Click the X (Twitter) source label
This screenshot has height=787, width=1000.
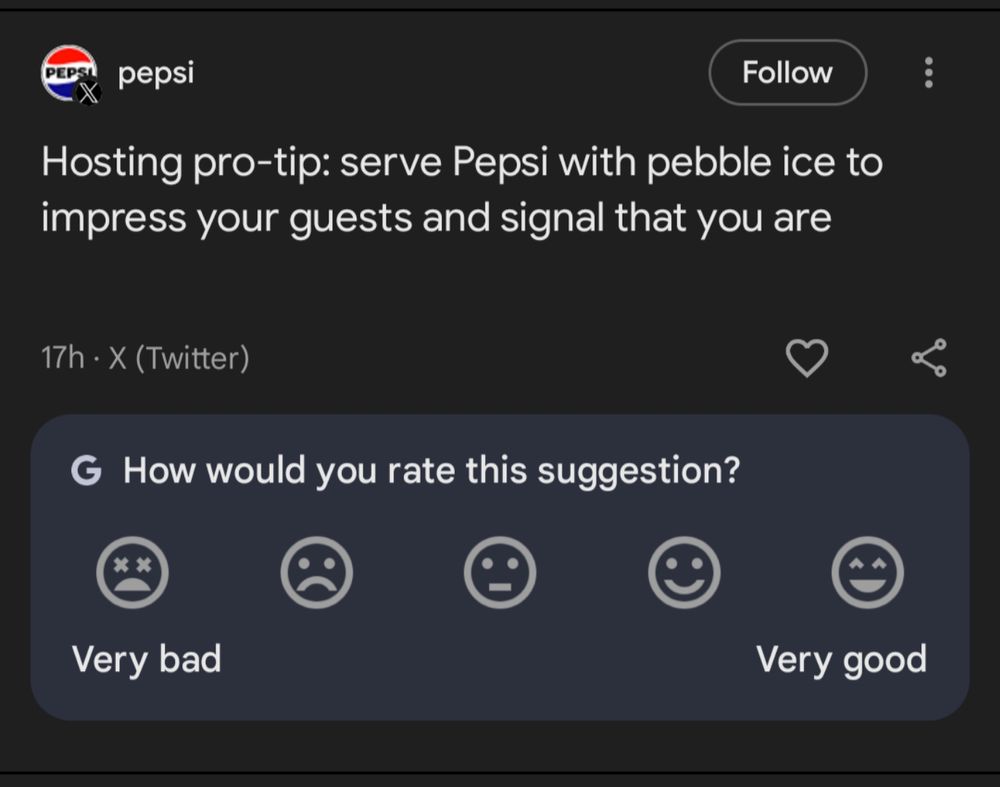point(178,358)
